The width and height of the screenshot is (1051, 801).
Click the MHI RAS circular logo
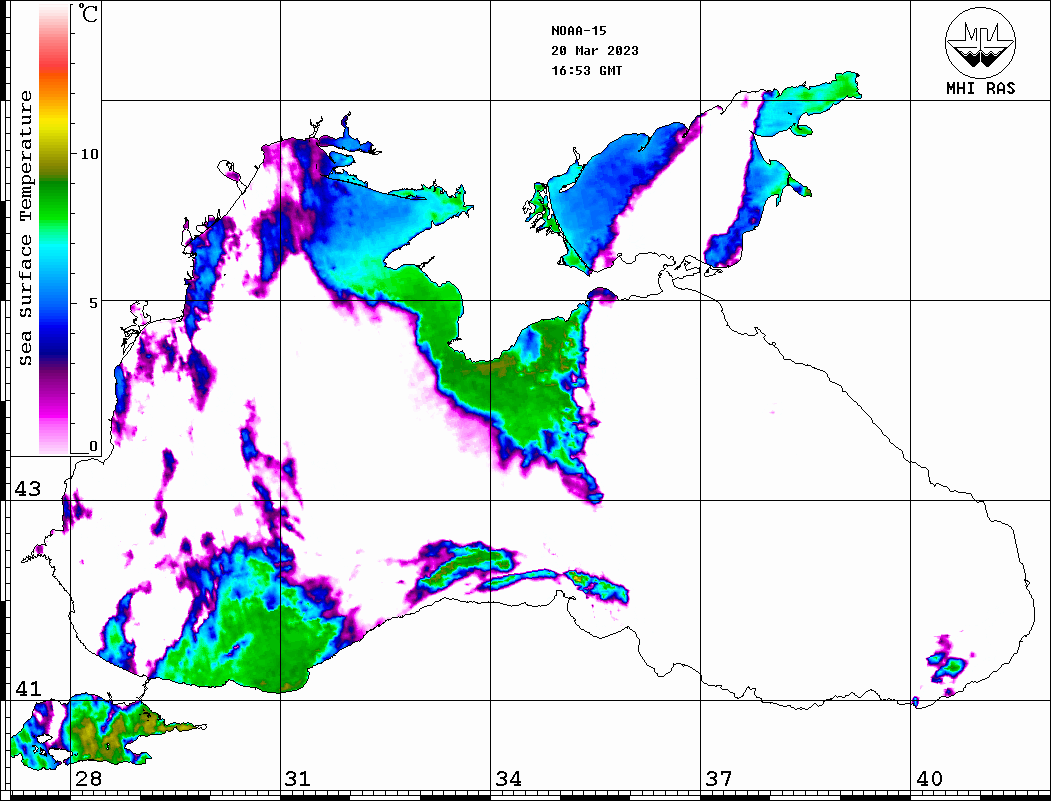[x=981, y=42]
